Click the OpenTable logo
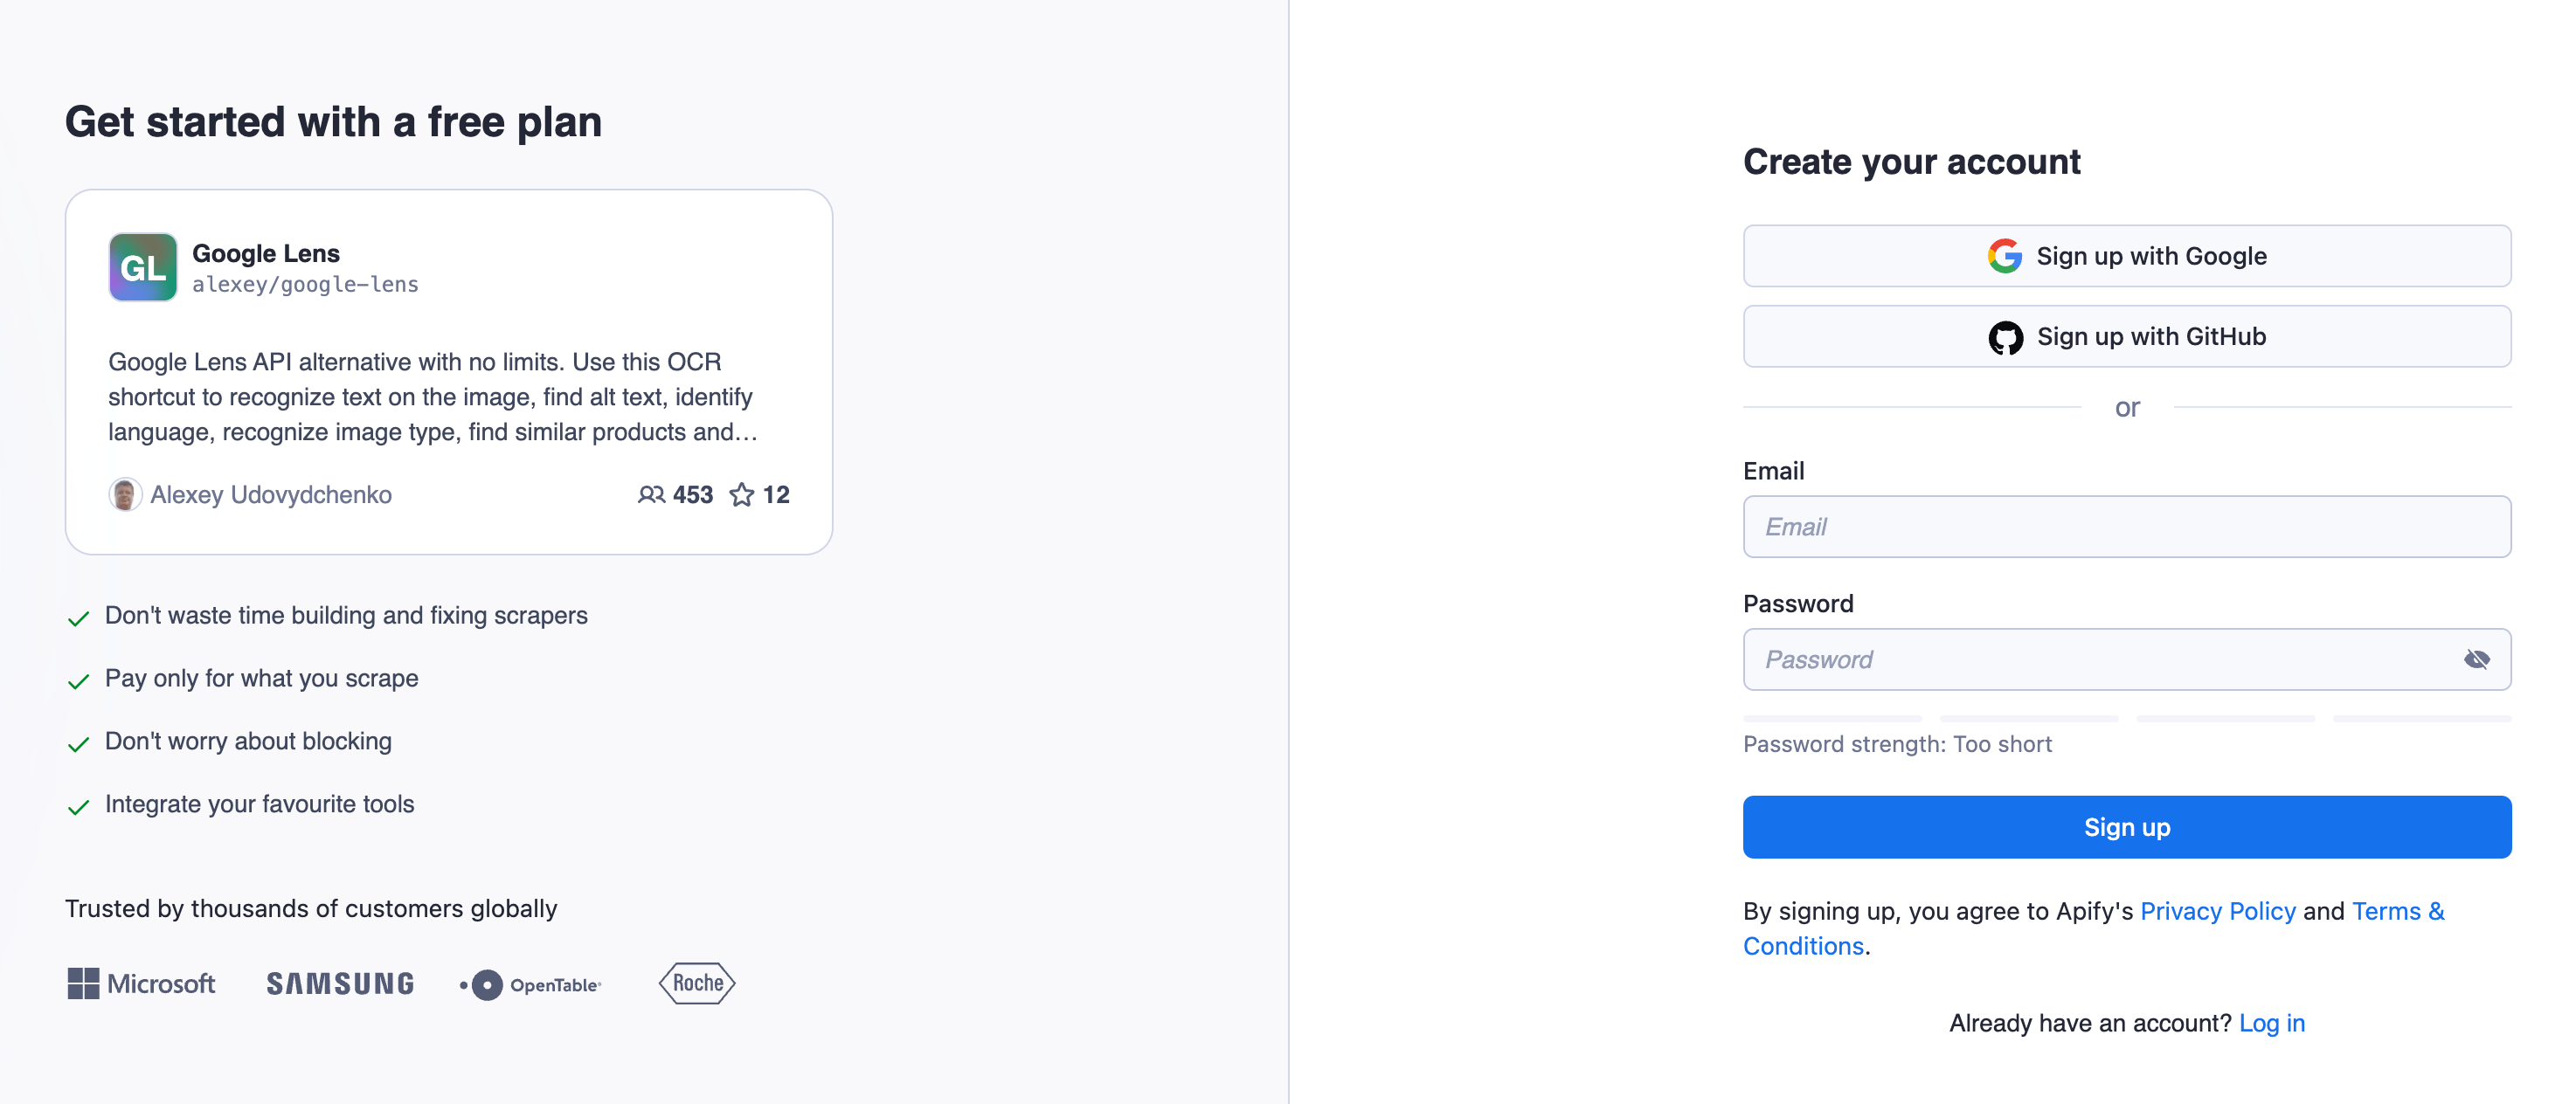This screenshot has height=1104, width=2576. pos(529,983)
